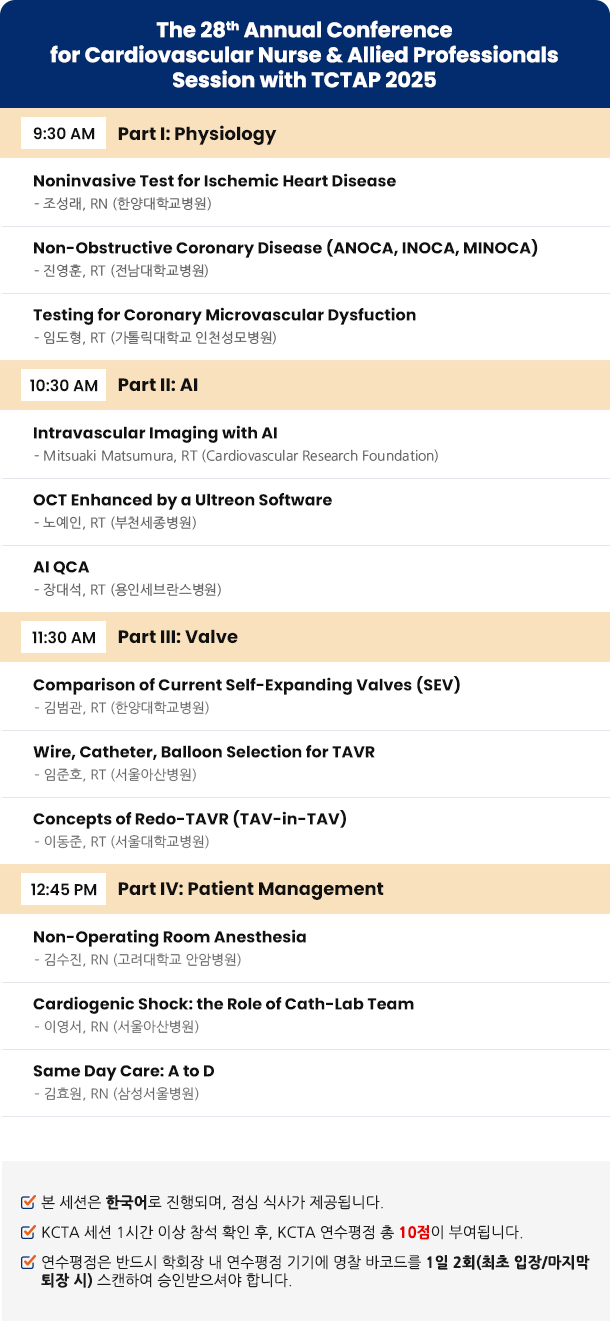Click the checkmark icon beside barcode scan note
This screenshot has width=610, height=1321.
[x=28, y=1262]
